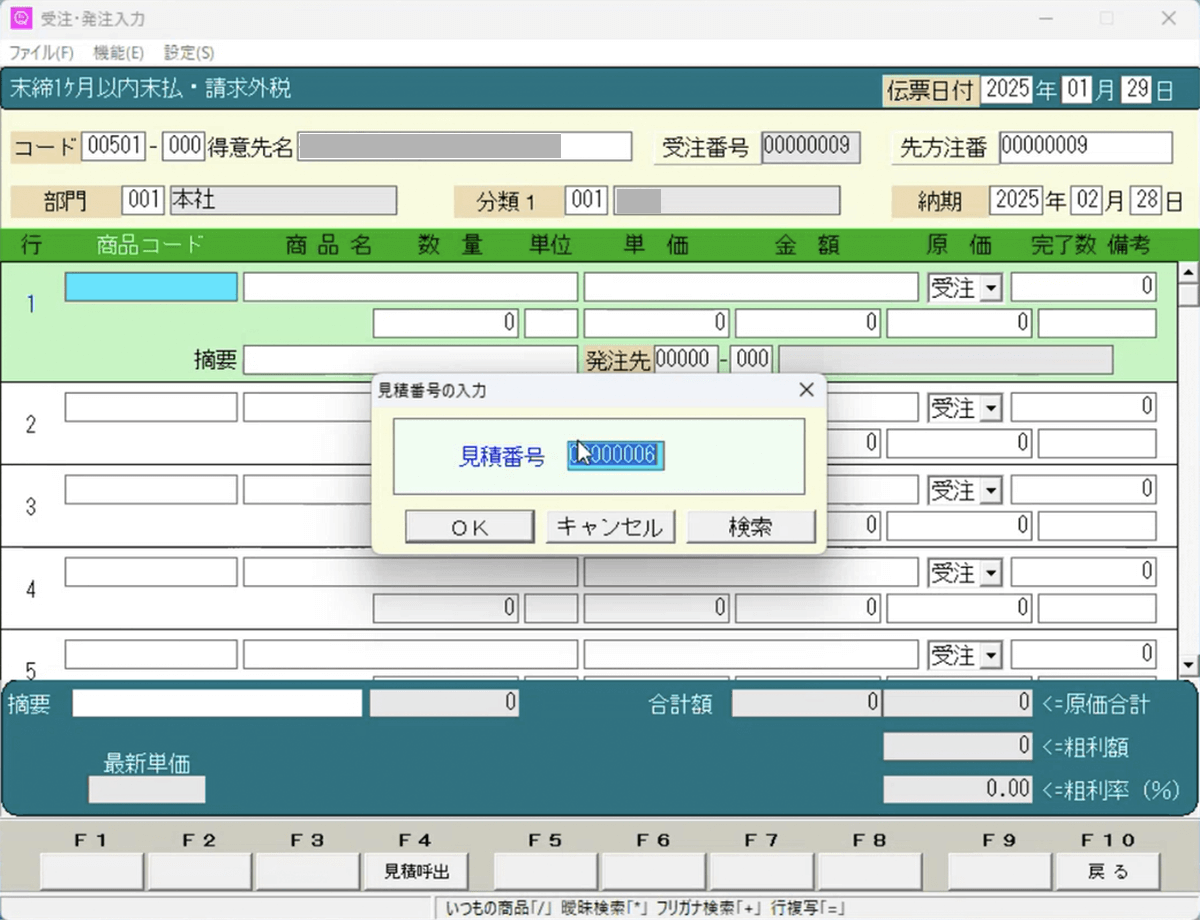Open the 機能(E) menu

[x=118, y=52]
